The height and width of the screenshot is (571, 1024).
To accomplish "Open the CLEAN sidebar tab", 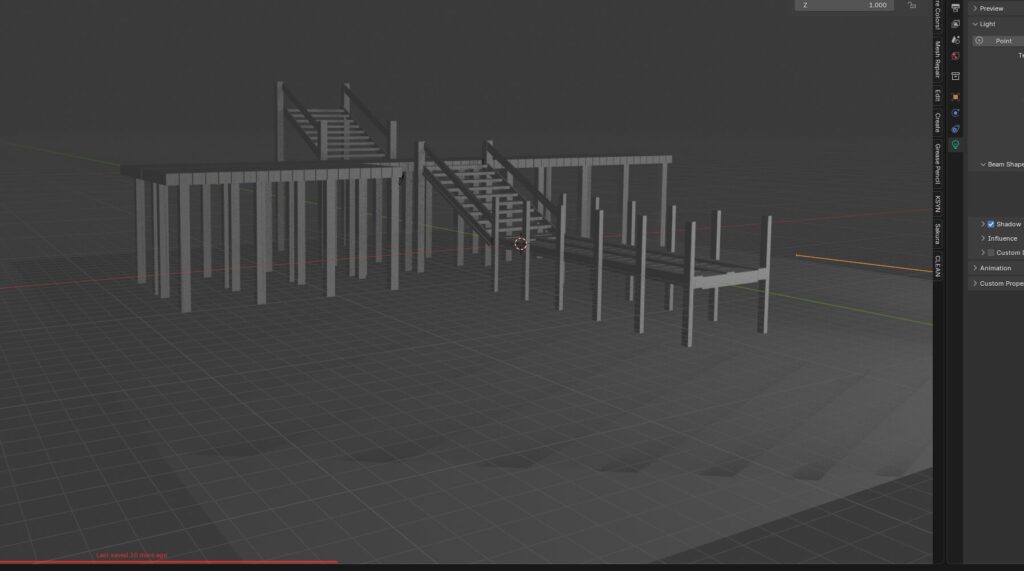I will point(938,265).
